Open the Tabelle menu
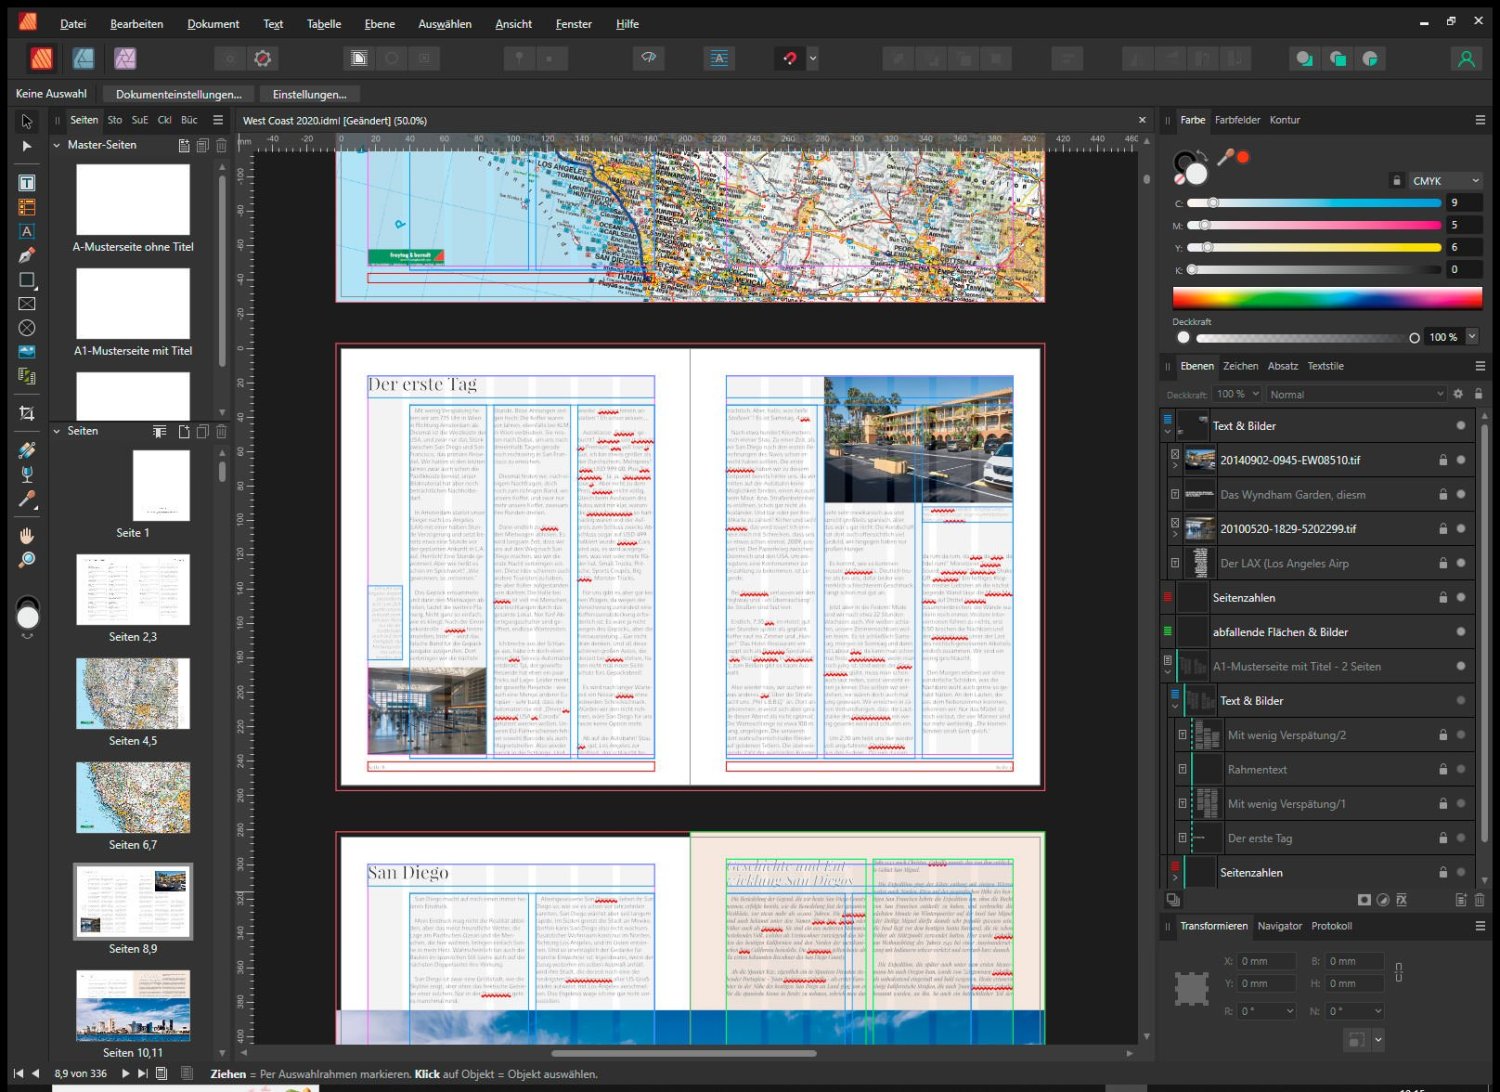Image resolution: width=1500 pixels, height=1092 pixels. (x=323, y=23)
